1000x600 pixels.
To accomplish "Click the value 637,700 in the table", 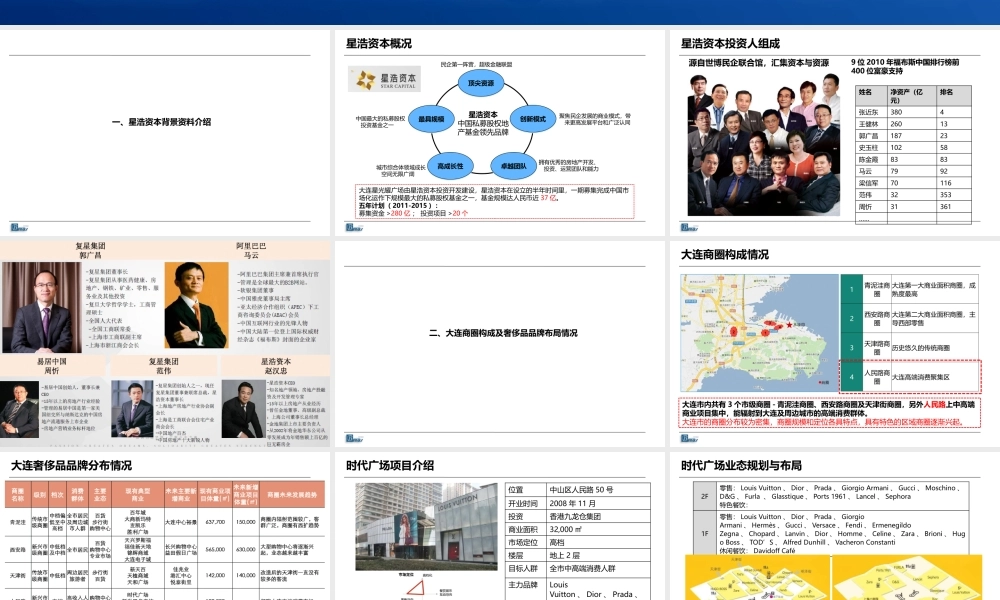I will (215, 522).
